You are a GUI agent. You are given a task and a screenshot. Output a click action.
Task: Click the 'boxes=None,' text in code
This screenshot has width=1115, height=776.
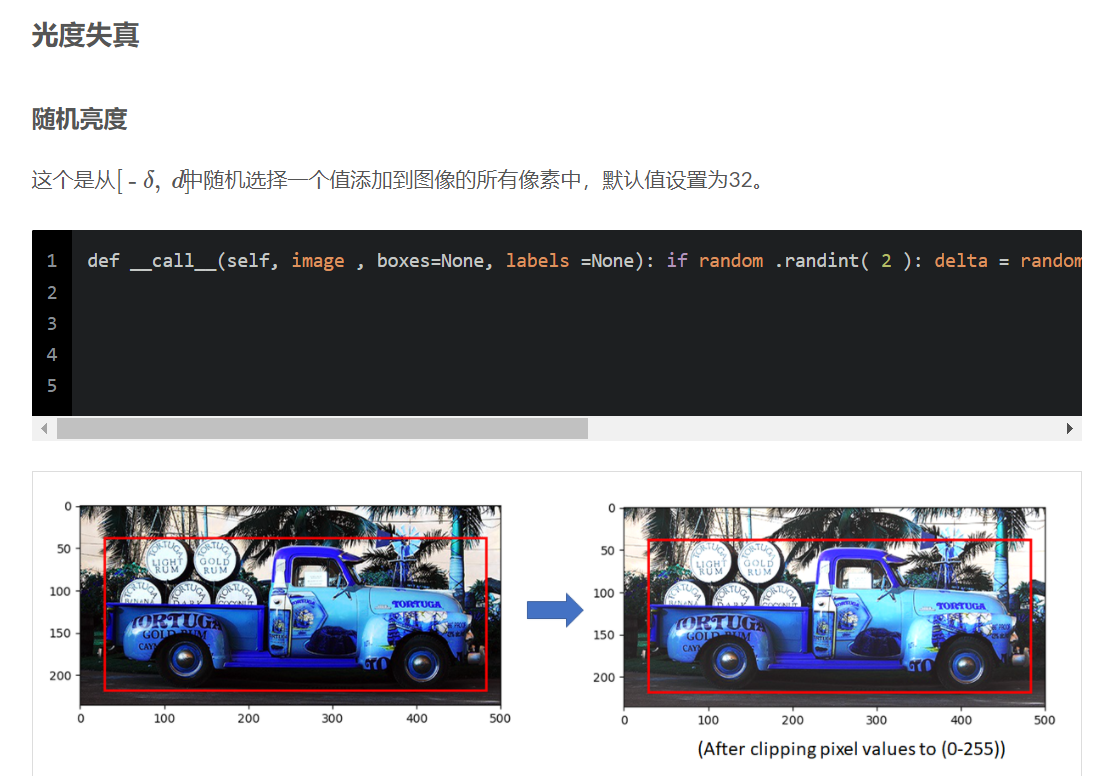coord(435,261)
